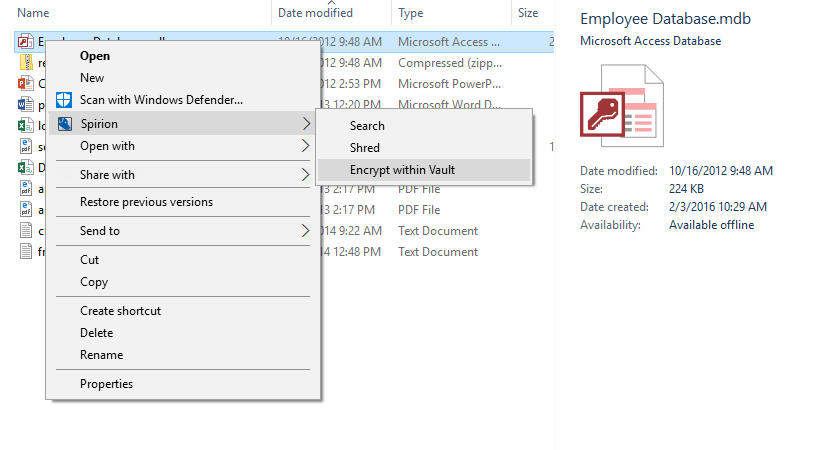Expand the Send to submenu arrow

(x=305, y=231)
